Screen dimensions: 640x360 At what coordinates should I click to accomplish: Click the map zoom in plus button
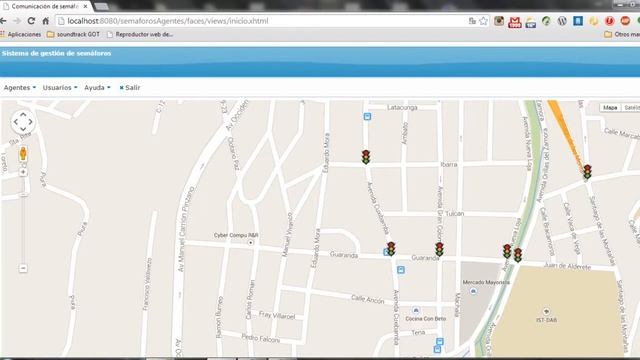point(23,172)
